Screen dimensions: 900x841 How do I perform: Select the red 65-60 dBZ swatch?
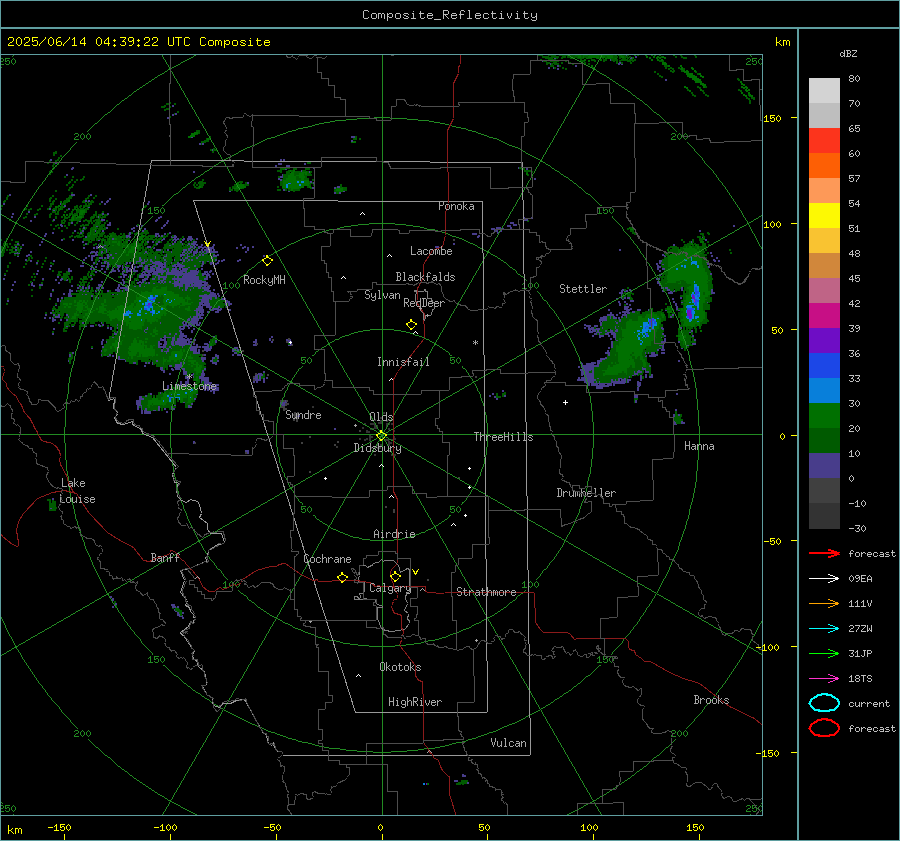pyautogui.click(x=824, y=141)
